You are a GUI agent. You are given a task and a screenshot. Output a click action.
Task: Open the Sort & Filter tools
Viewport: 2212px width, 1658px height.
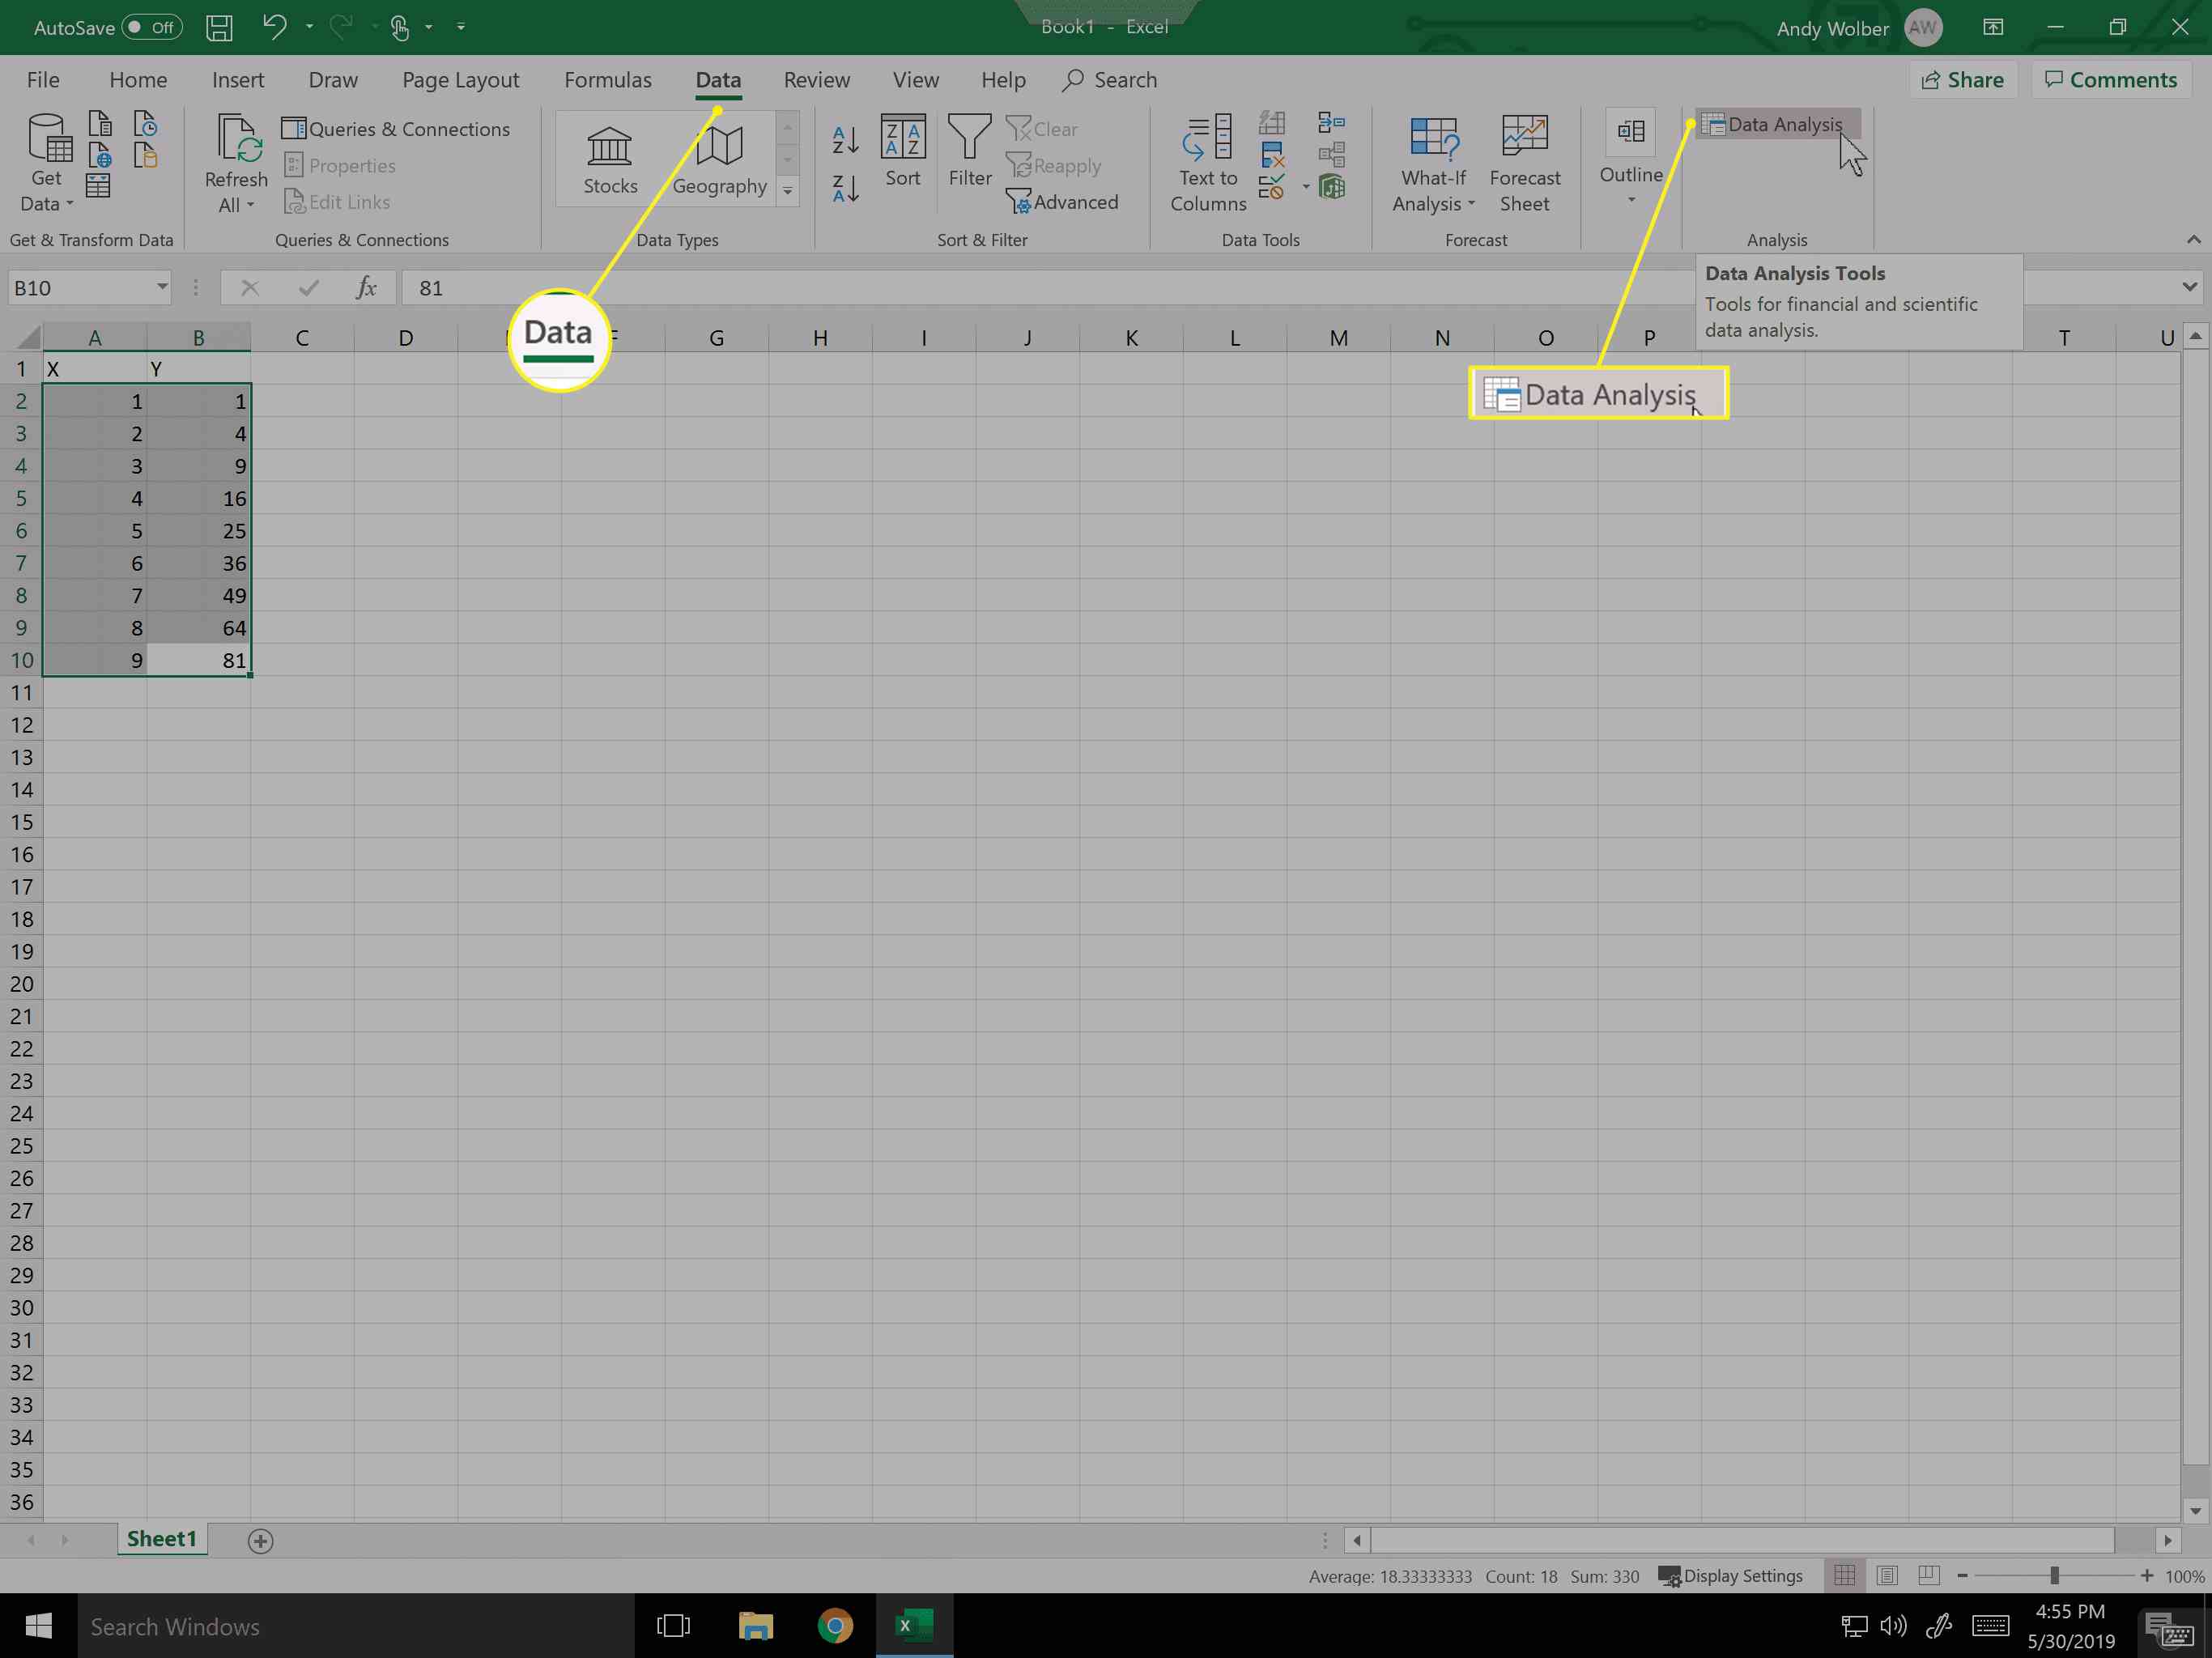coord(982,239)
